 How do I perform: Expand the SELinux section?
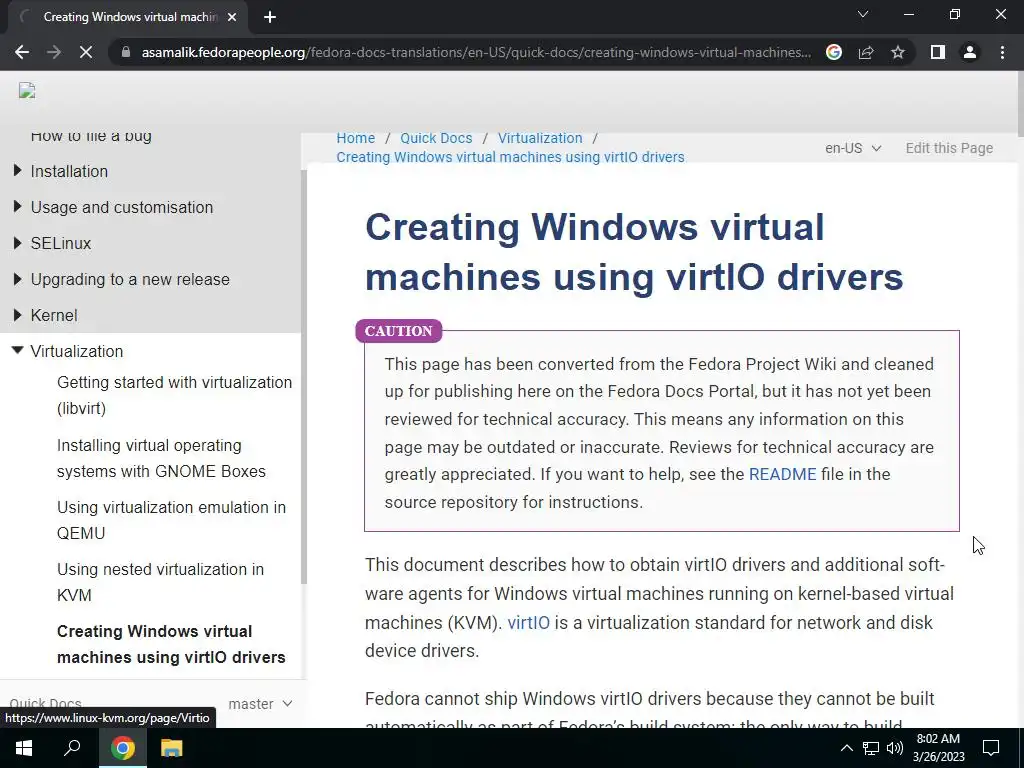pyautogui.click(x=18, y=243)
